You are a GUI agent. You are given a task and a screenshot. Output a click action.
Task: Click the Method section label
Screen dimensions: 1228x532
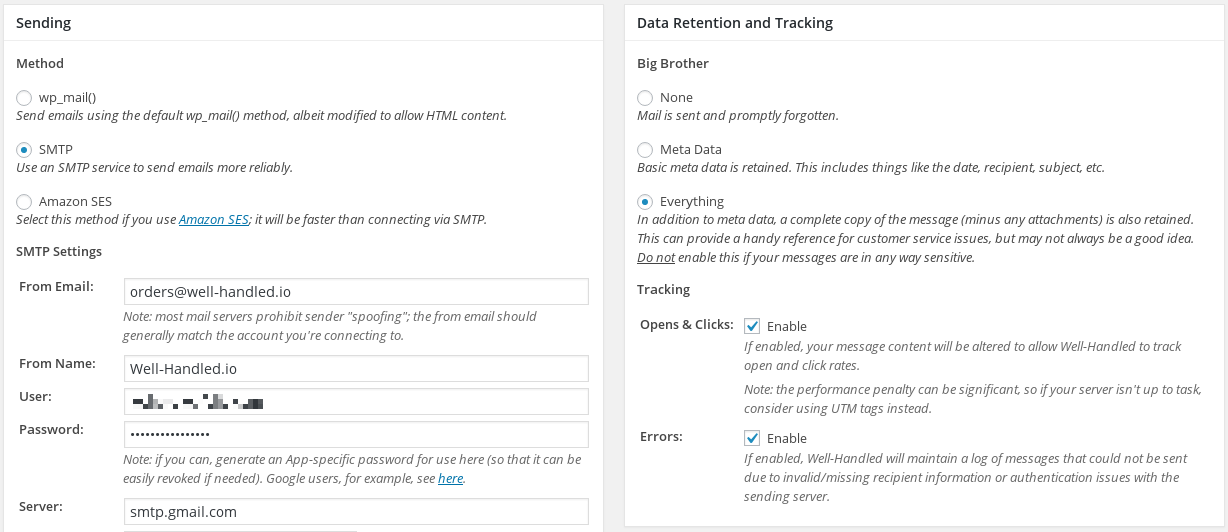40,63
